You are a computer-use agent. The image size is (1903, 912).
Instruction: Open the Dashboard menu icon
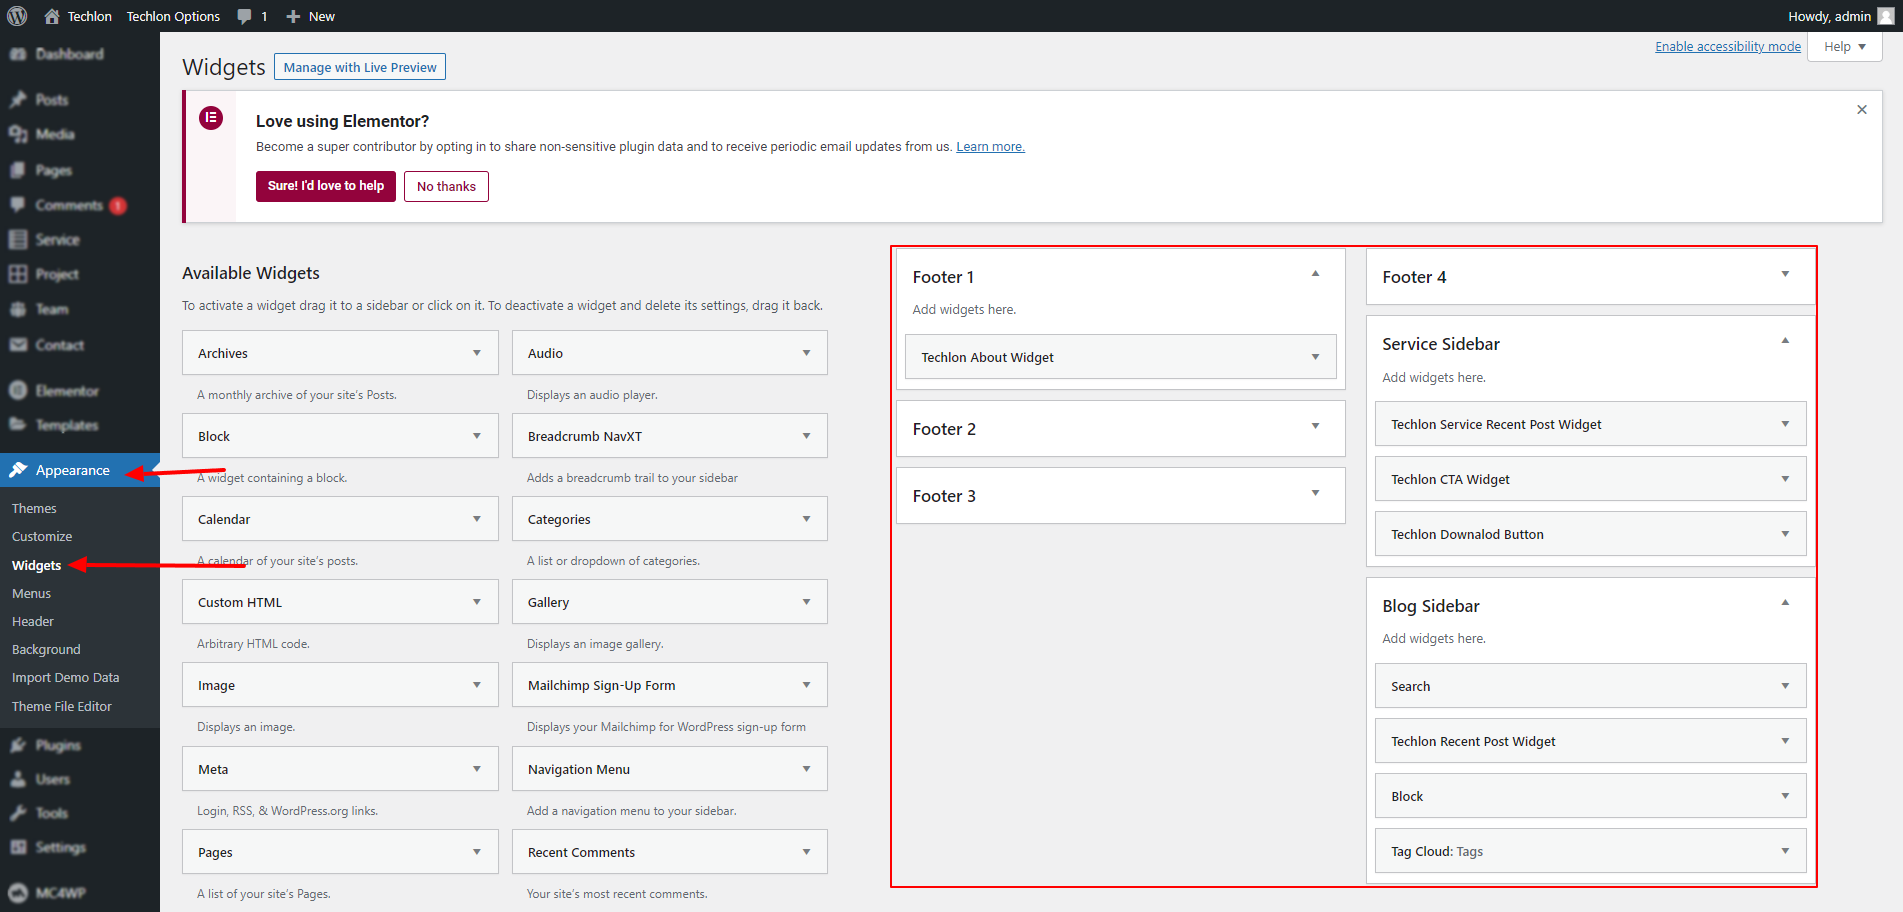pos(18,54)
